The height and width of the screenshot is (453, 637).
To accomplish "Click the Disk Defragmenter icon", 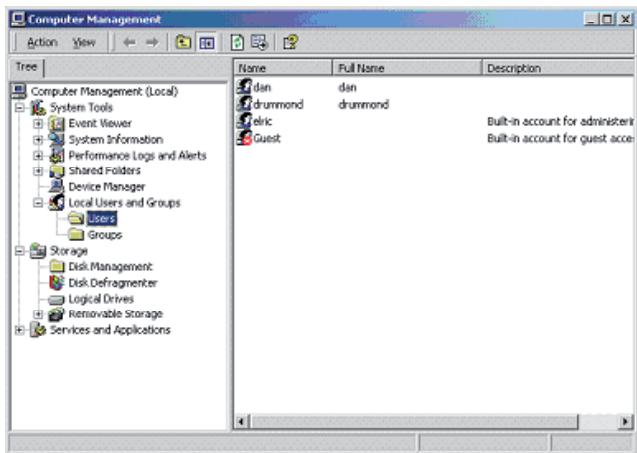I will [56, 283].
